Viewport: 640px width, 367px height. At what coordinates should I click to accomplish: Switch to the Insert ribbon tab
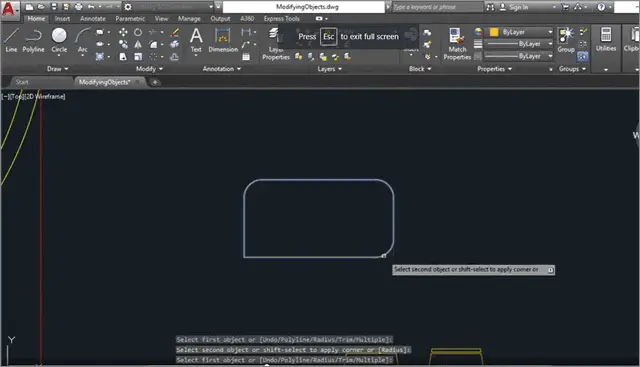62,18
